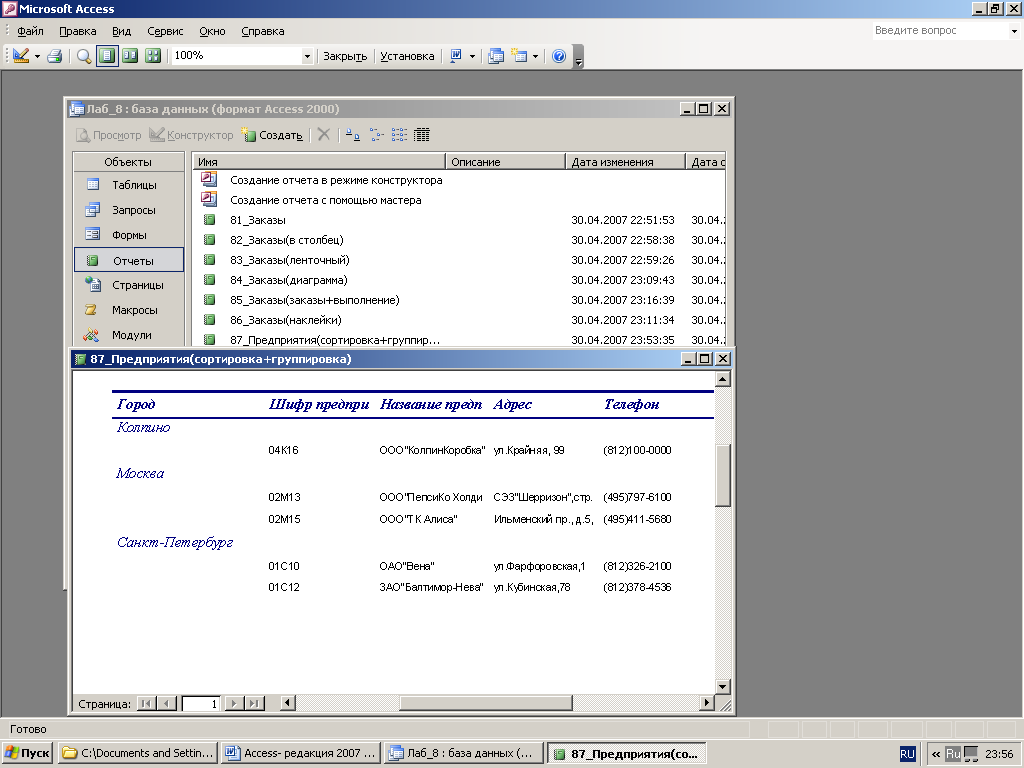
Task: Select Таблицы in Objects panel
Action: point(128,185)
